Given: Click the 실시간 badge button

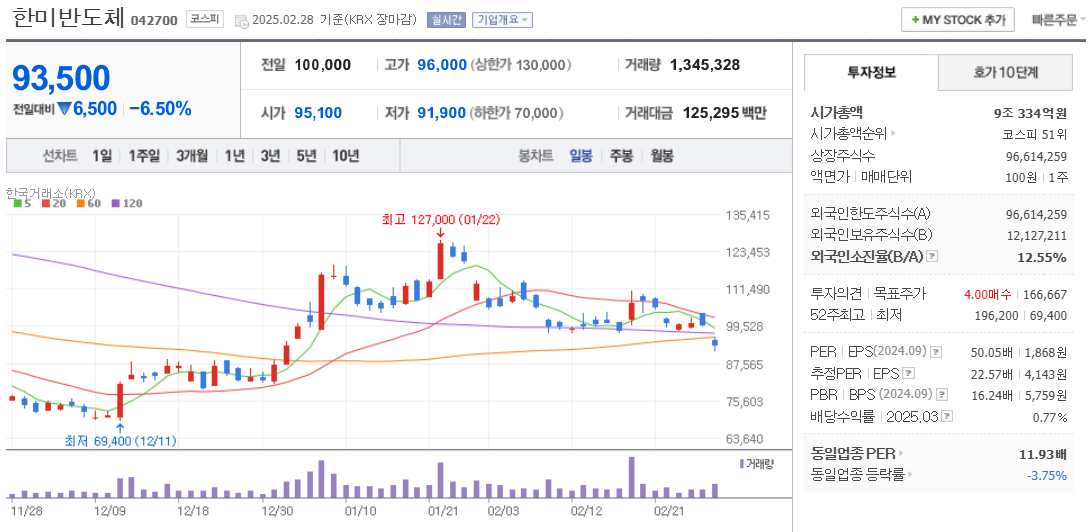Looking at the screenshot, I should (x=446, y=20).
